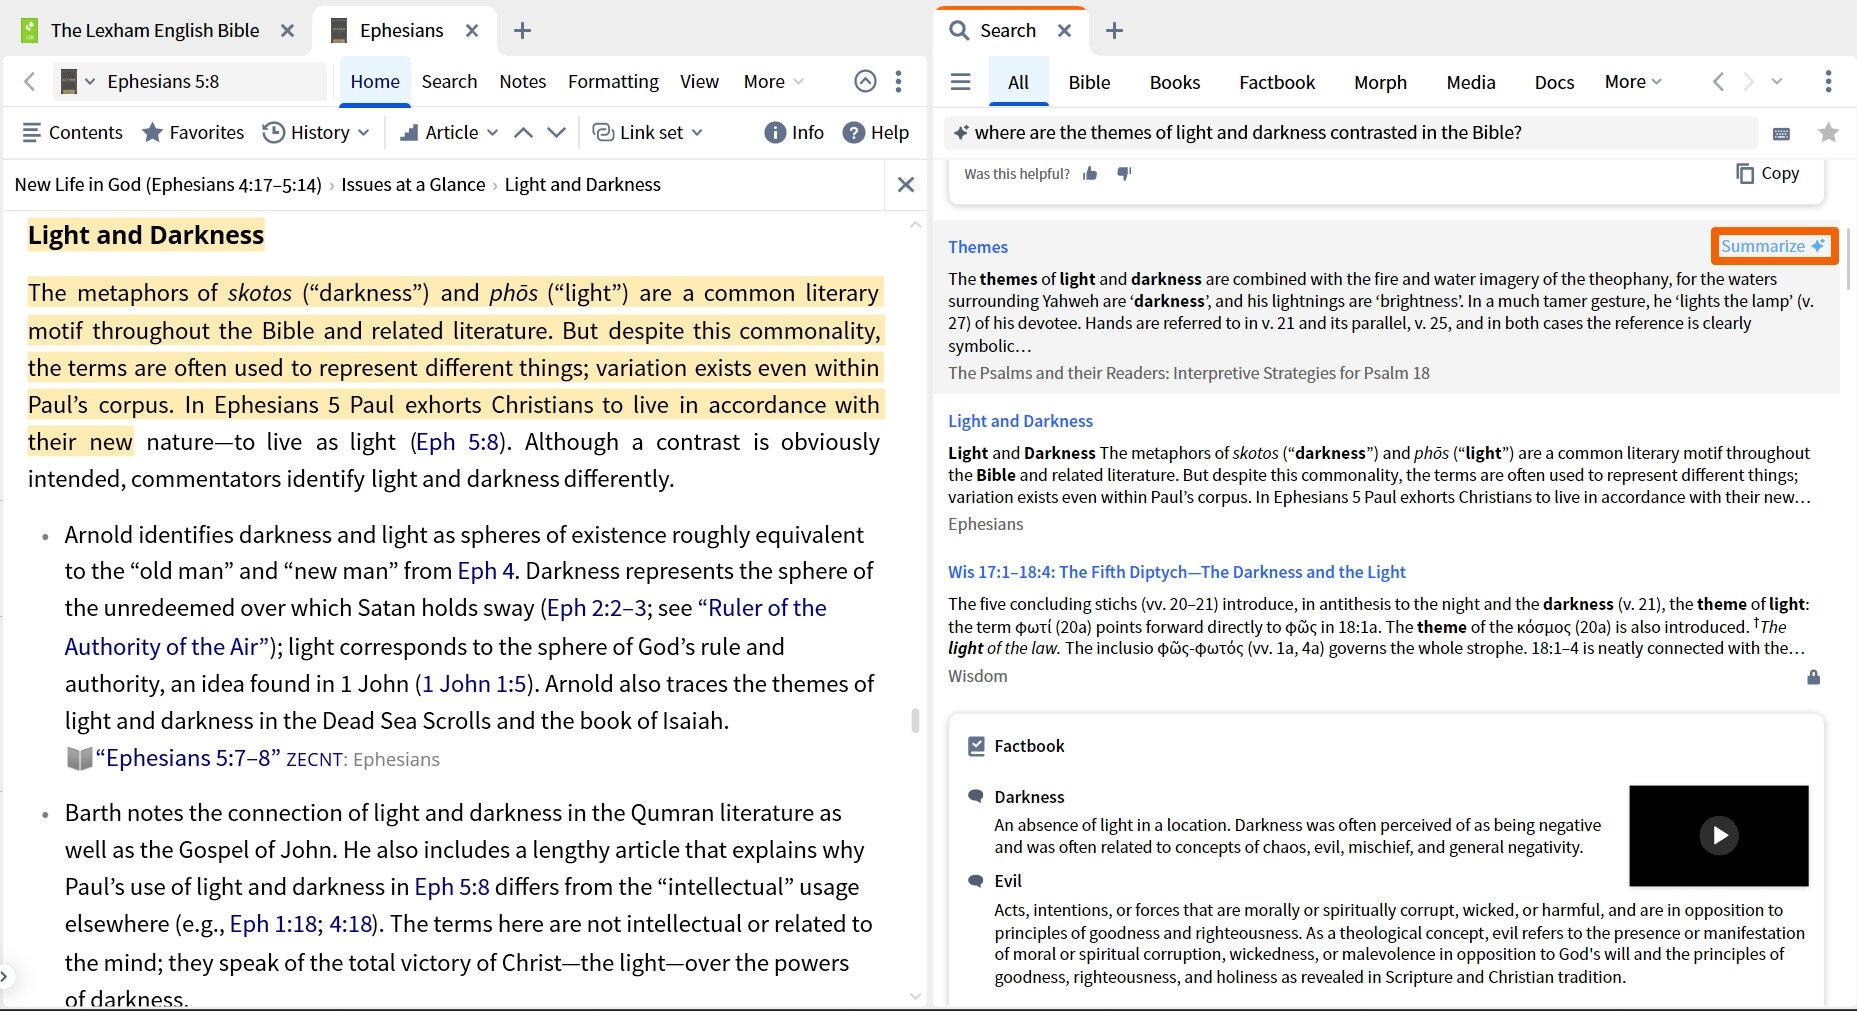The width and height of the screenshot is (1857, 1011).
Task: Go to the previous search in history
Action: pos(1718,82)
